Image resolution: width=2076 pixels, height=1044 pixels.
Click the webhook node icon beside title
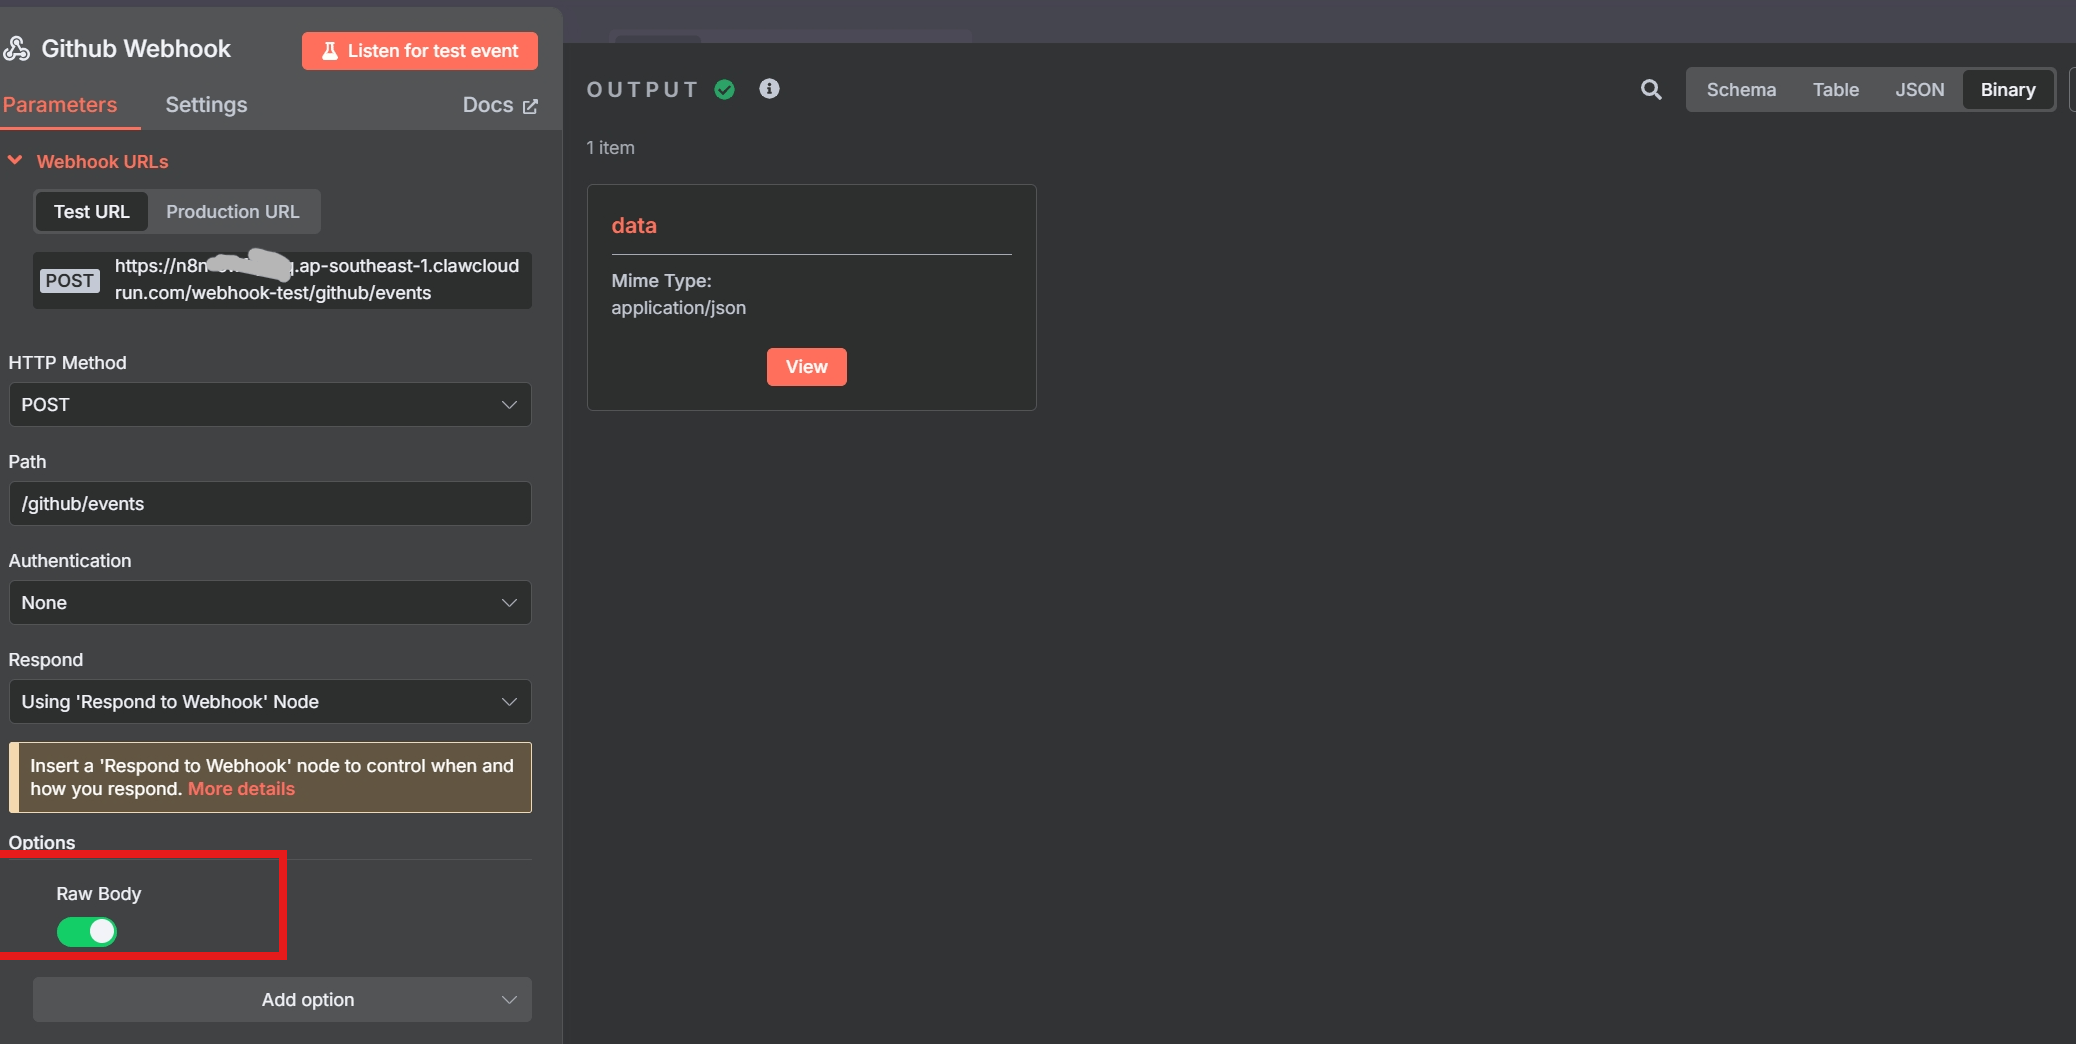[17, 48]
